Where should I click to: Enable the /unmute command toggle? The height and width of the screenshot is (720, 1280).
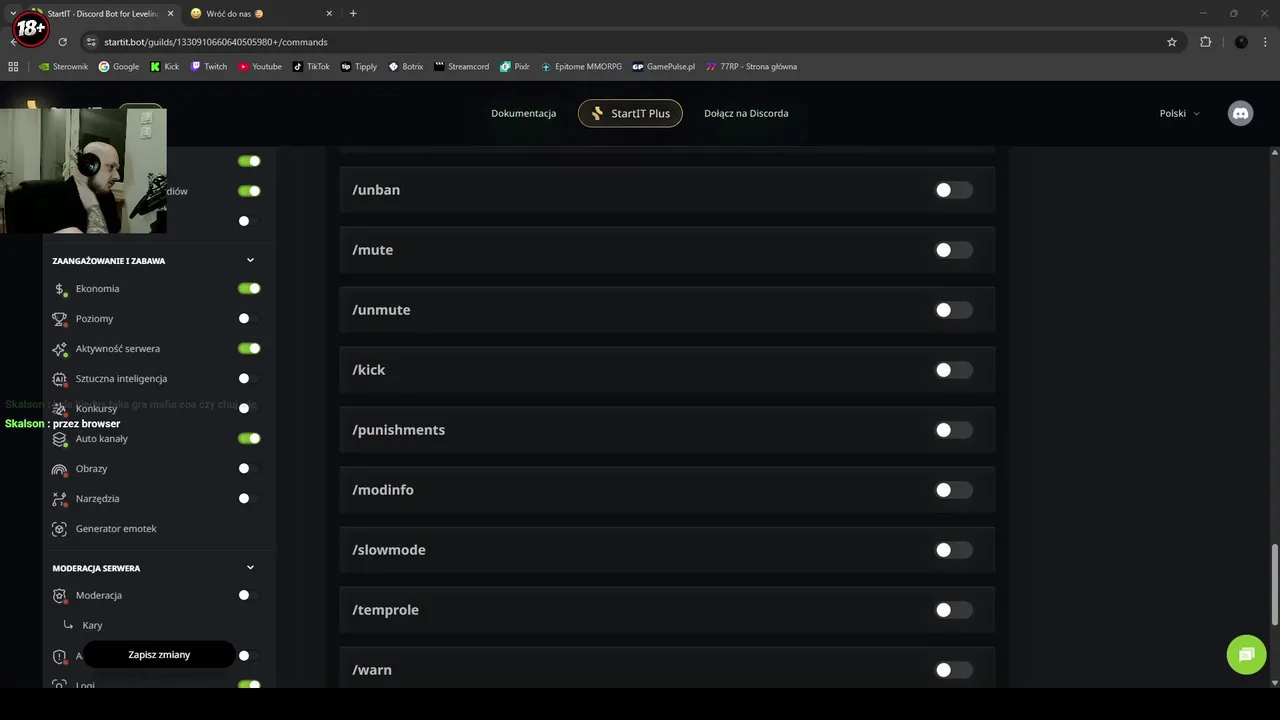tap(953, 310)
